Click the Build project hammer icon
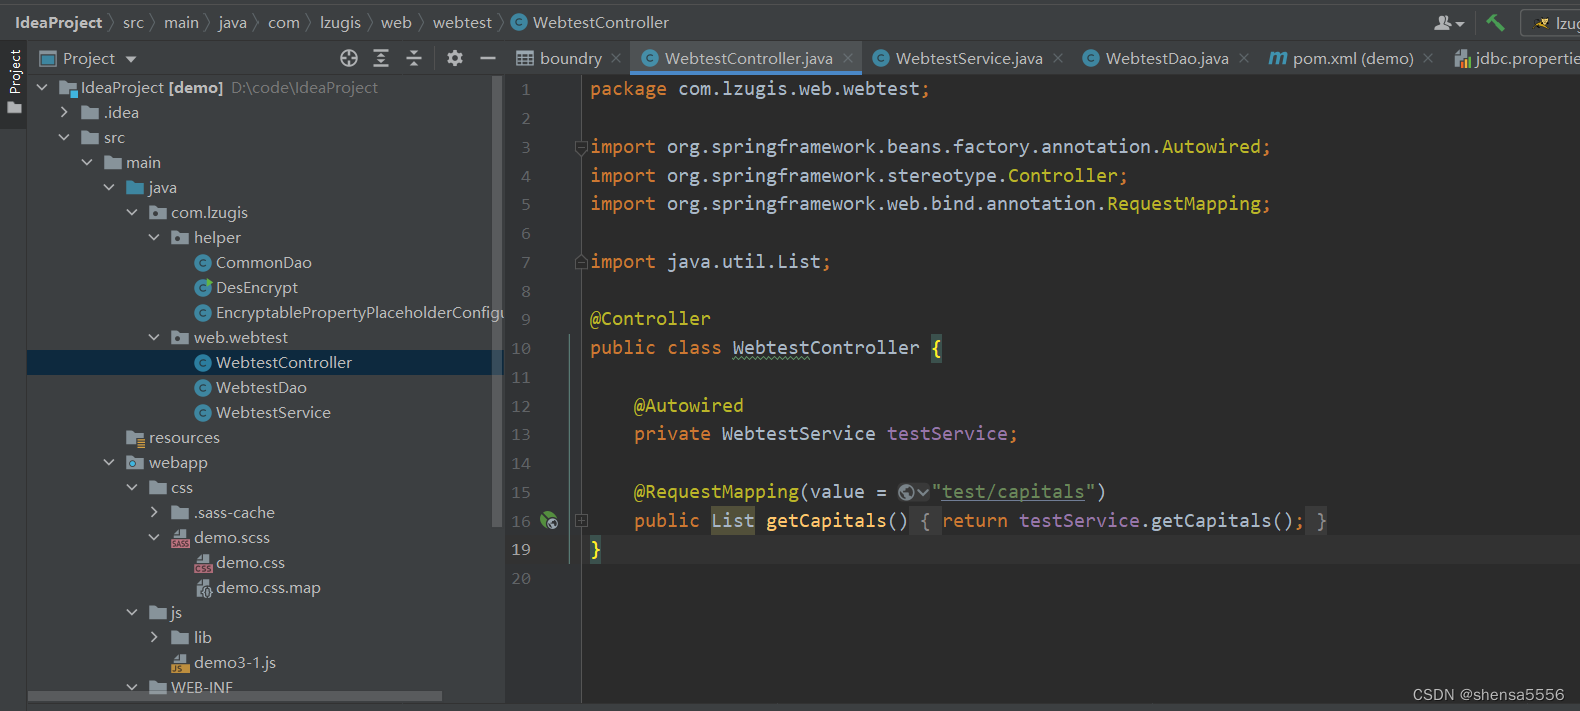Image resolution: width=1580 pixels, height=711 pixels. coord(1495,22)
